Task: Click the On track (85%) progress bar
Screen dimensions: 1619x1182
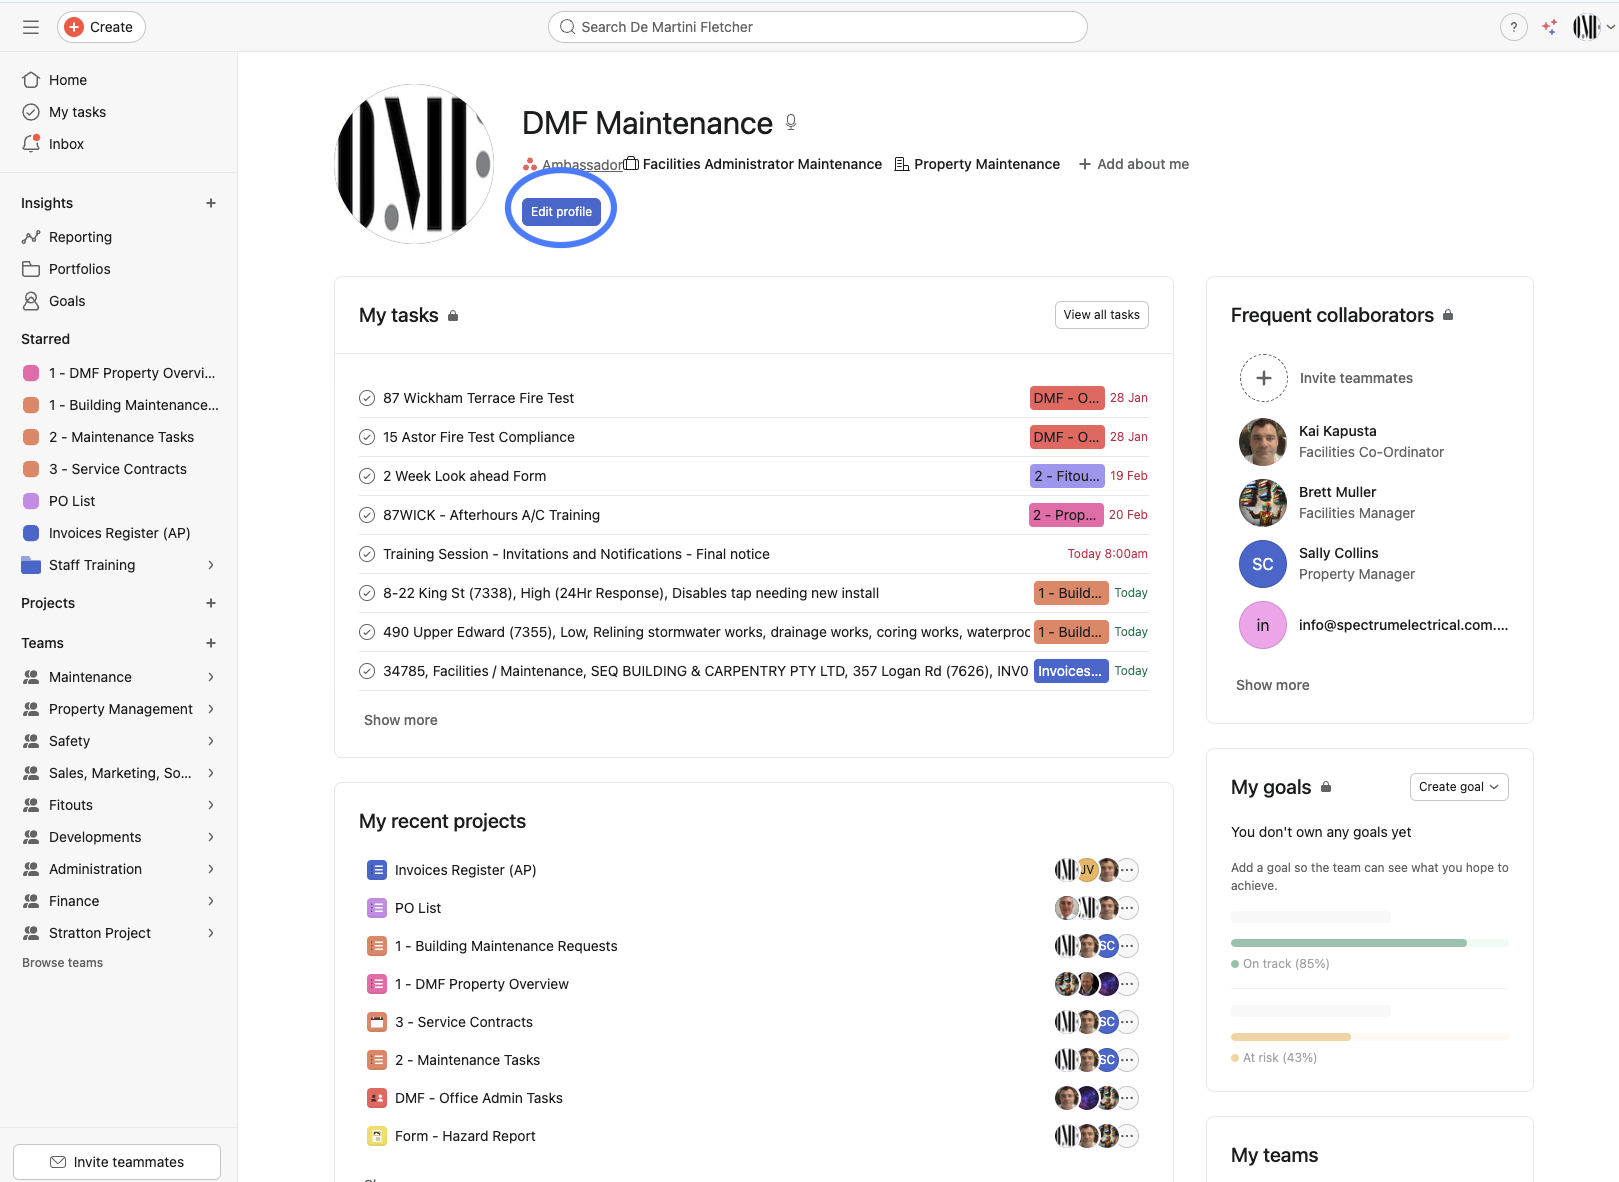Action: coord(1370,943)
